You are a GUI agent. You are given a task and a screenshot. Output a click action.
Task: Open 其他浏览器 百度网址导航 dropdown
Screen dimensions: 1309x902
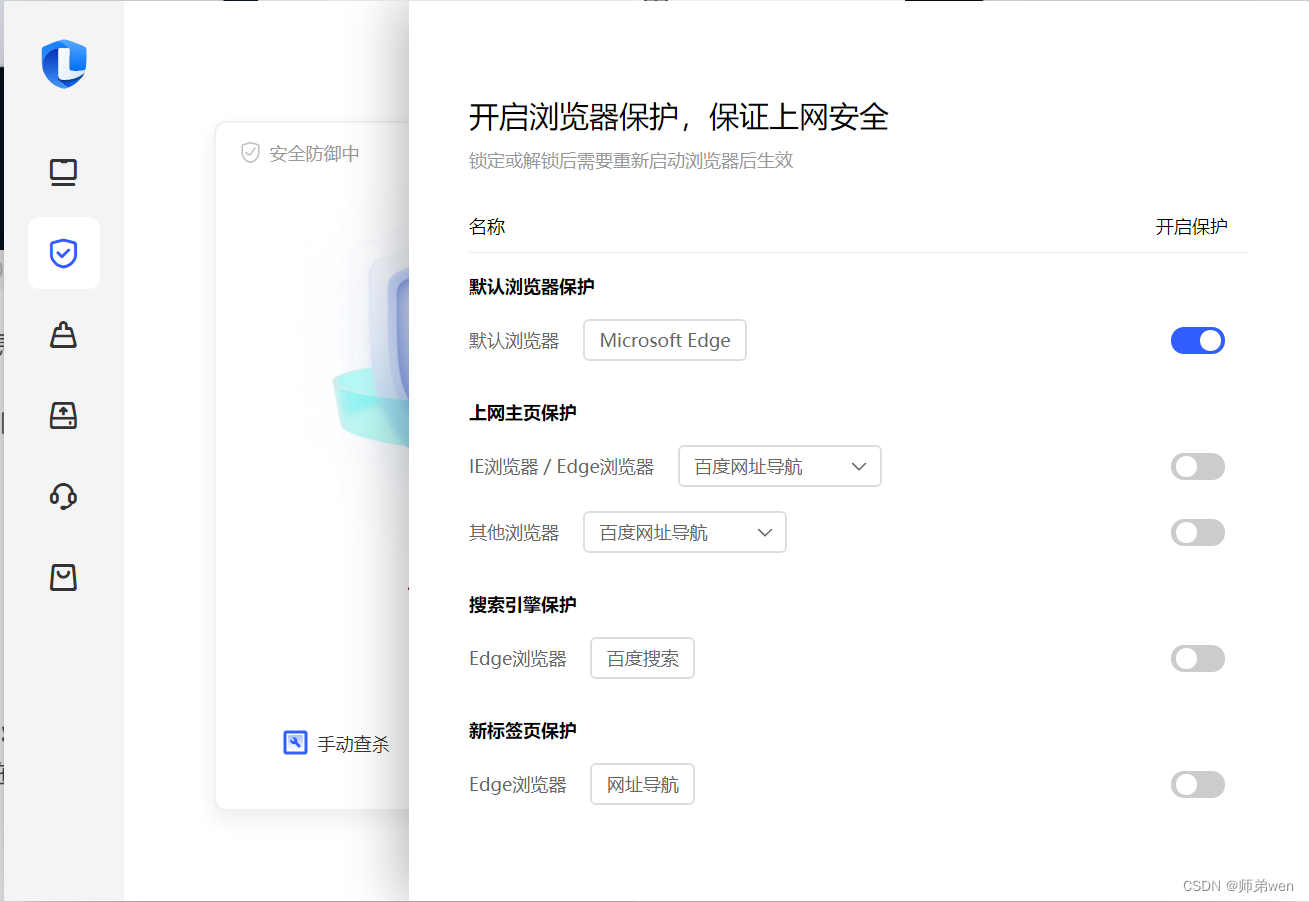pyautogui.click(x=685, y=532)
